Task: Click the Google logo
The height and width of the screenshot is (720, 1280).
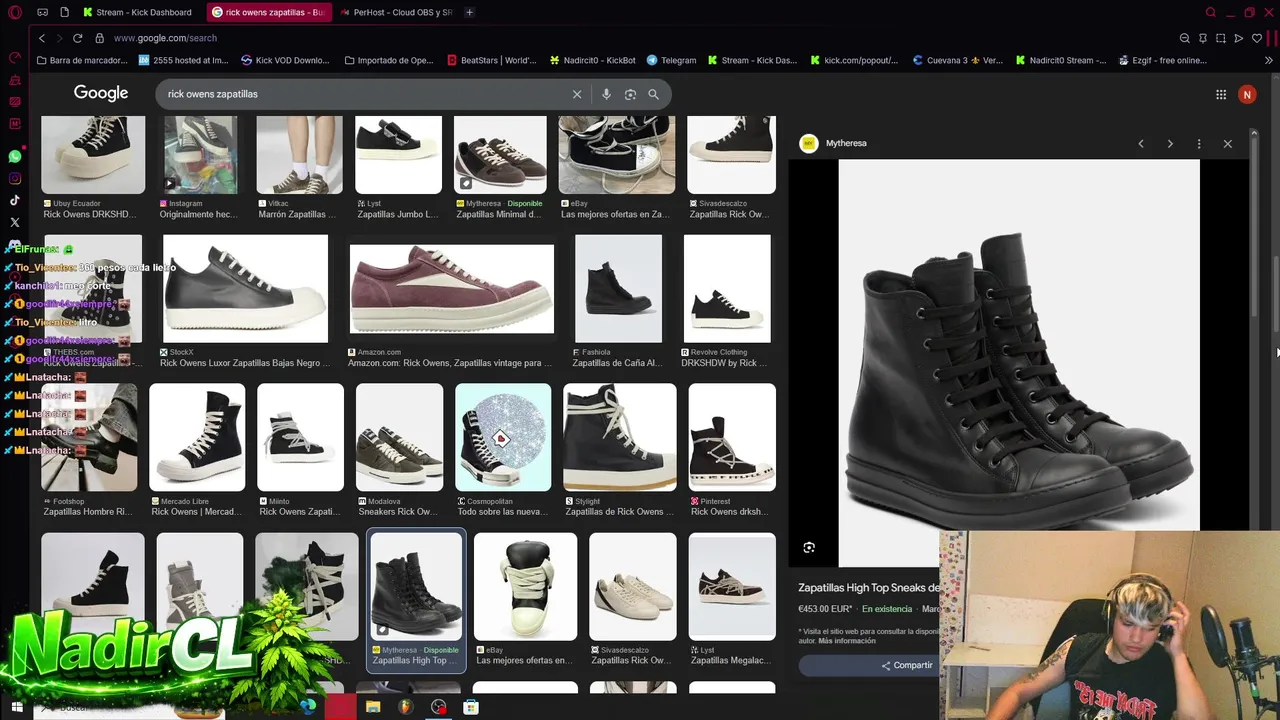Action: (101, 93)
